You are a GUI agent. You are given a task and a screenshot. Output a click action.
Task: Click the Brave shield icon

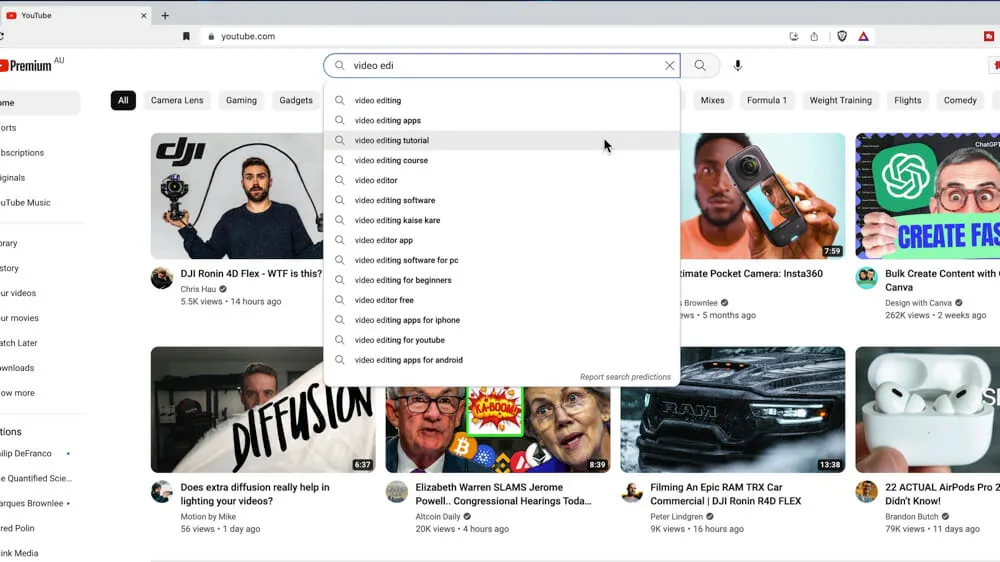click(x=842, y=36)
